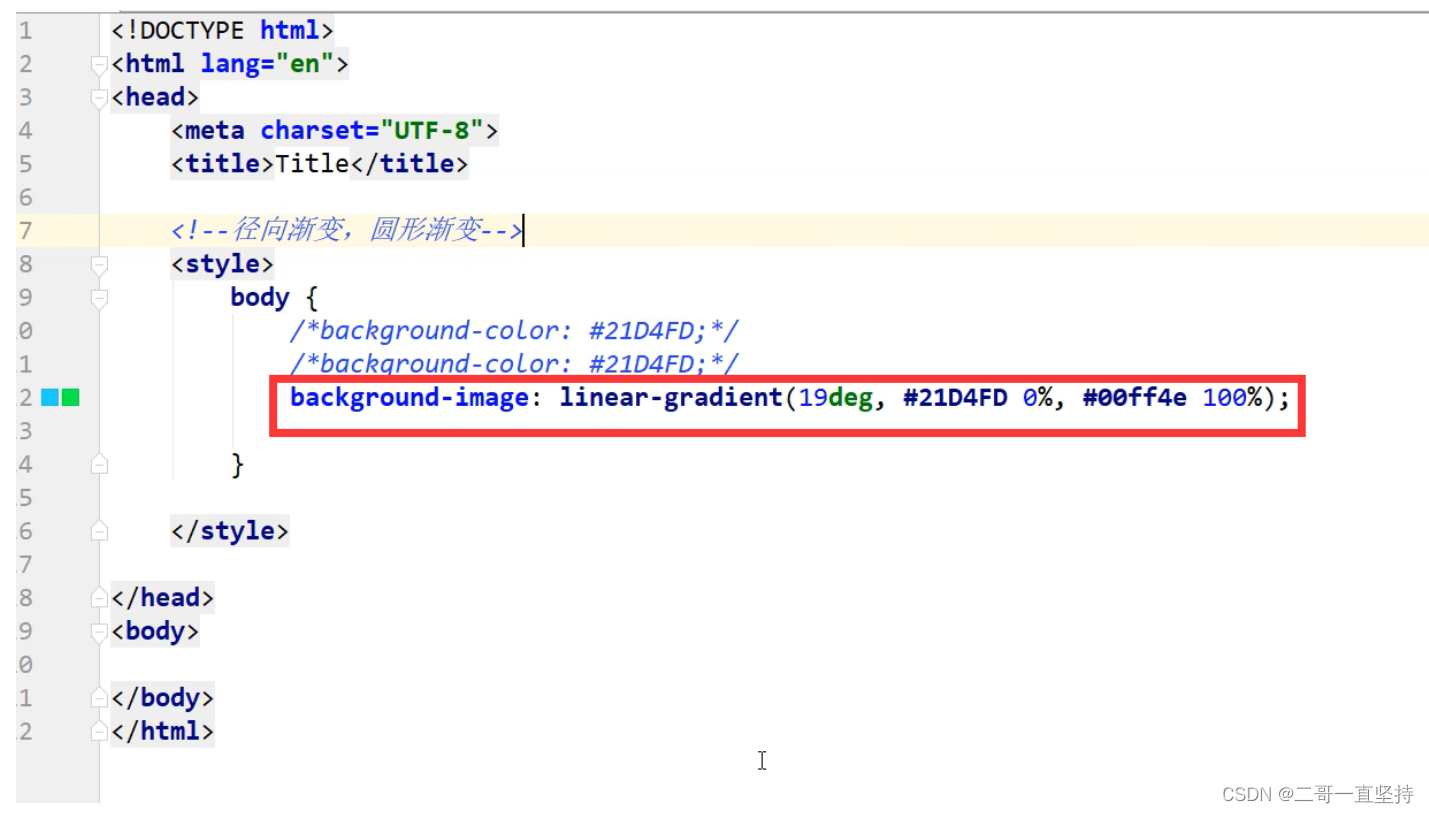The height and width of the screenshot is (813, 1429).
Task: Click the 100% stop value
Action: 1231,397
